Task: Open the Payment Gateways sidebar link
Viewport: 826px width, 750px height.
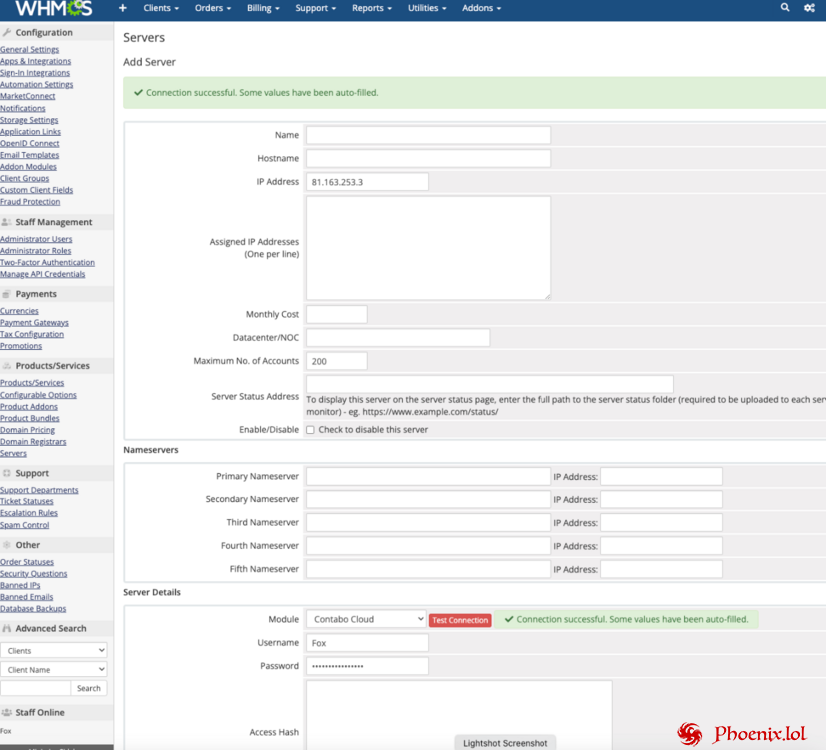Action: click(x=35, y=323)
